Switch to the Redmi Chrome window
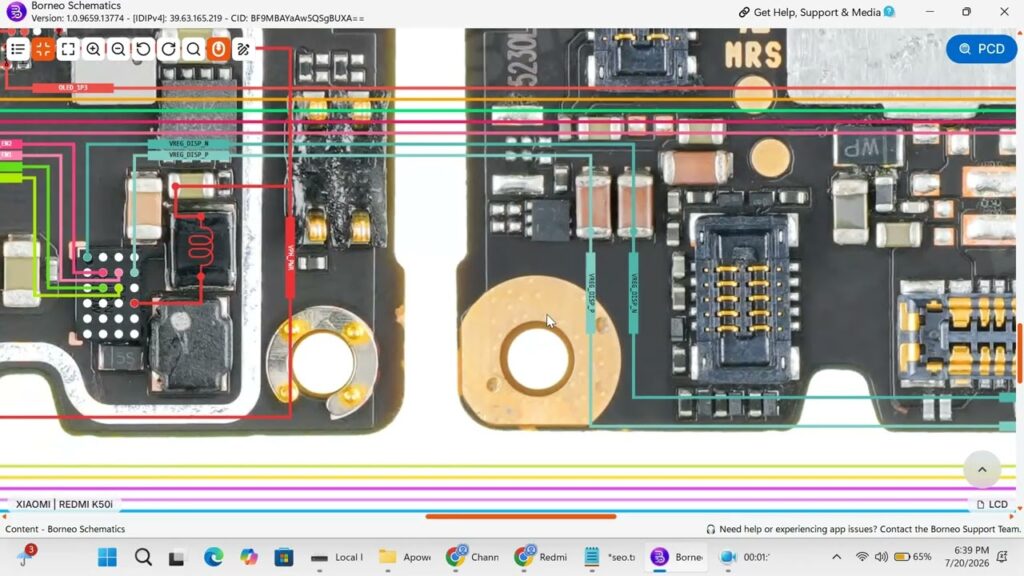 coord(541,557)
